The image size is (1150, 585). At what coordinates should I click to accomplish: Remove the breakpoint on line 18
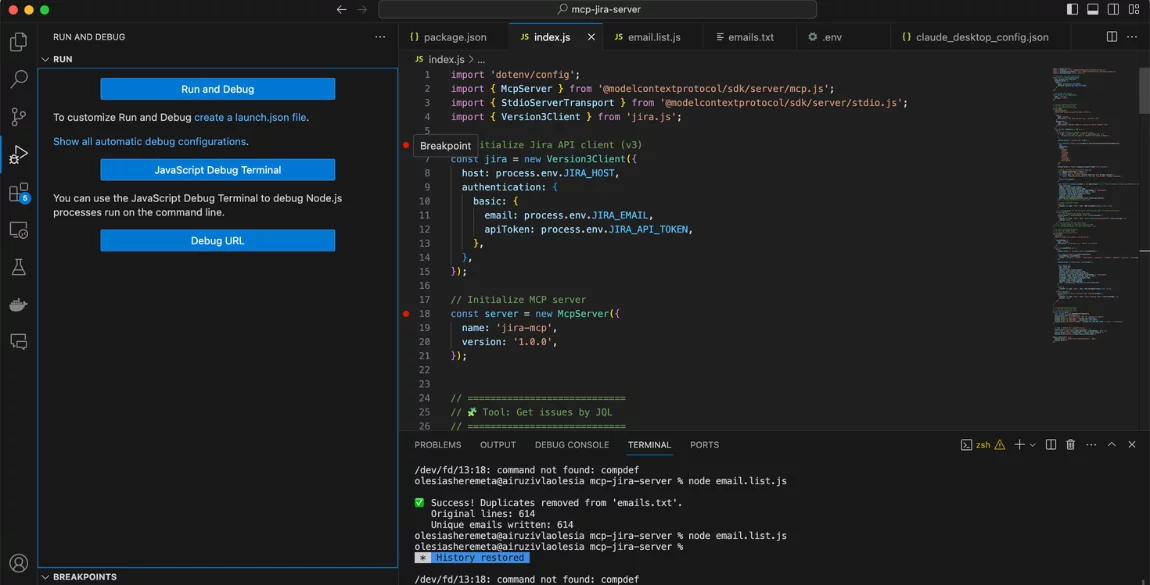pyautogui.click(x=406, y=314)
